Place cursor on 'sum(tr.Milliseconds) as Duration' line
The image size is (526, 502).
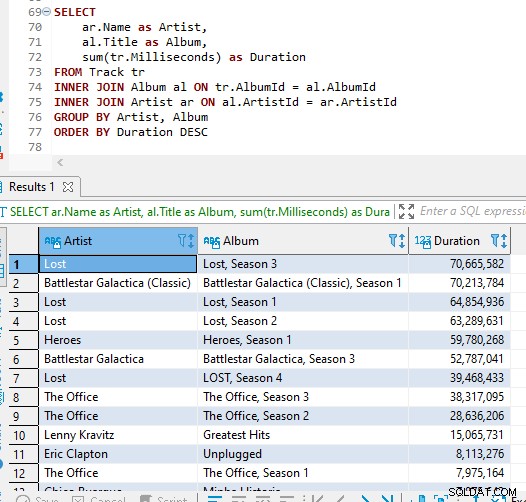(x=194, y=57)
